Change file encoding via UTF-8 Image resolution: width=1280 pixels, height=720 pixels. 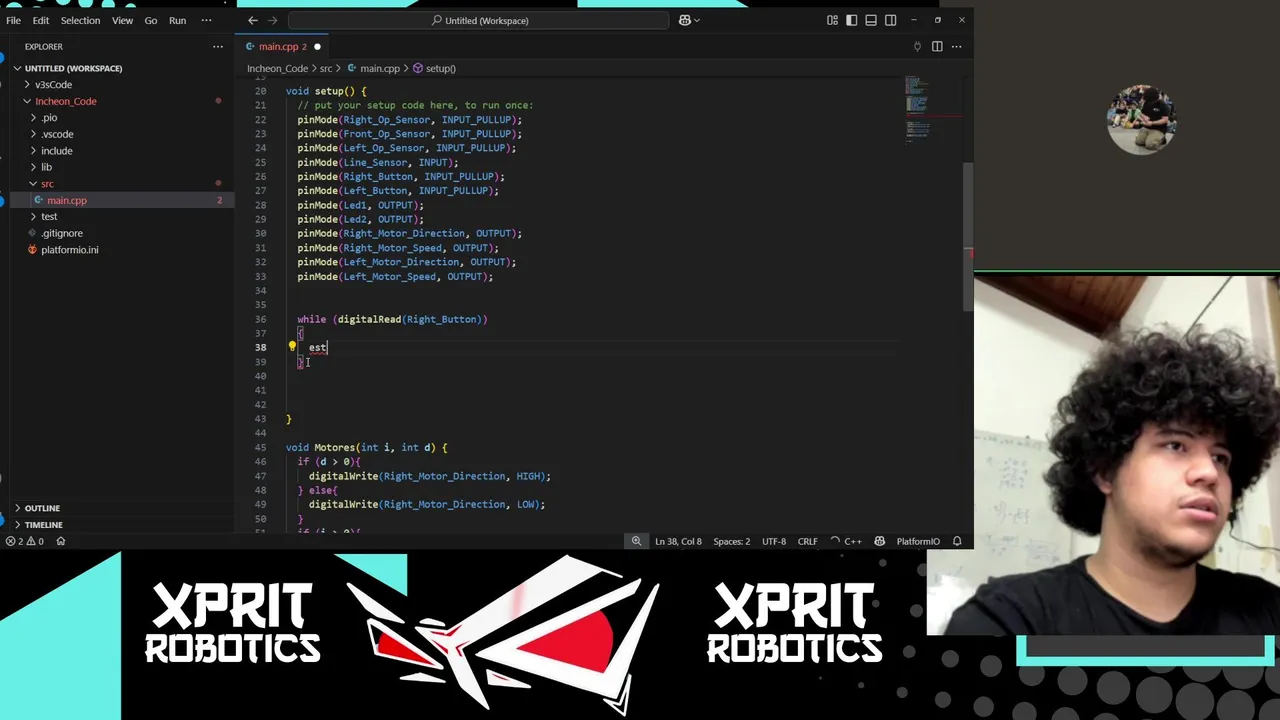pos(774,541)
